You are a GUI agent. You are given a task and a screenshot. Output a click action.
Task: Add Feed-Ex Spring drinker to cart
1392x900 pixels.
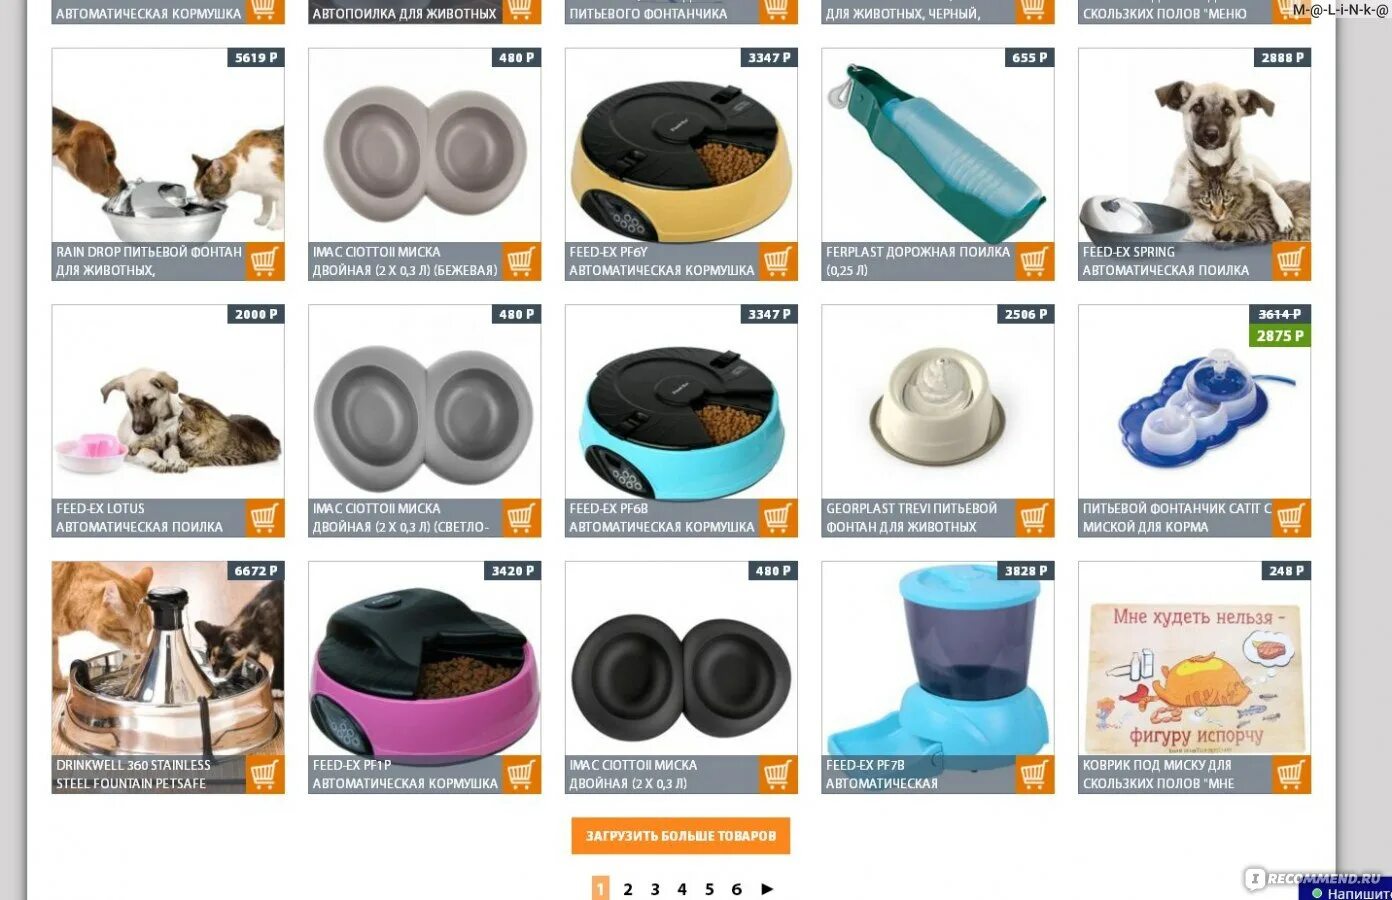pyautogui.click(x=1291, y=262)
